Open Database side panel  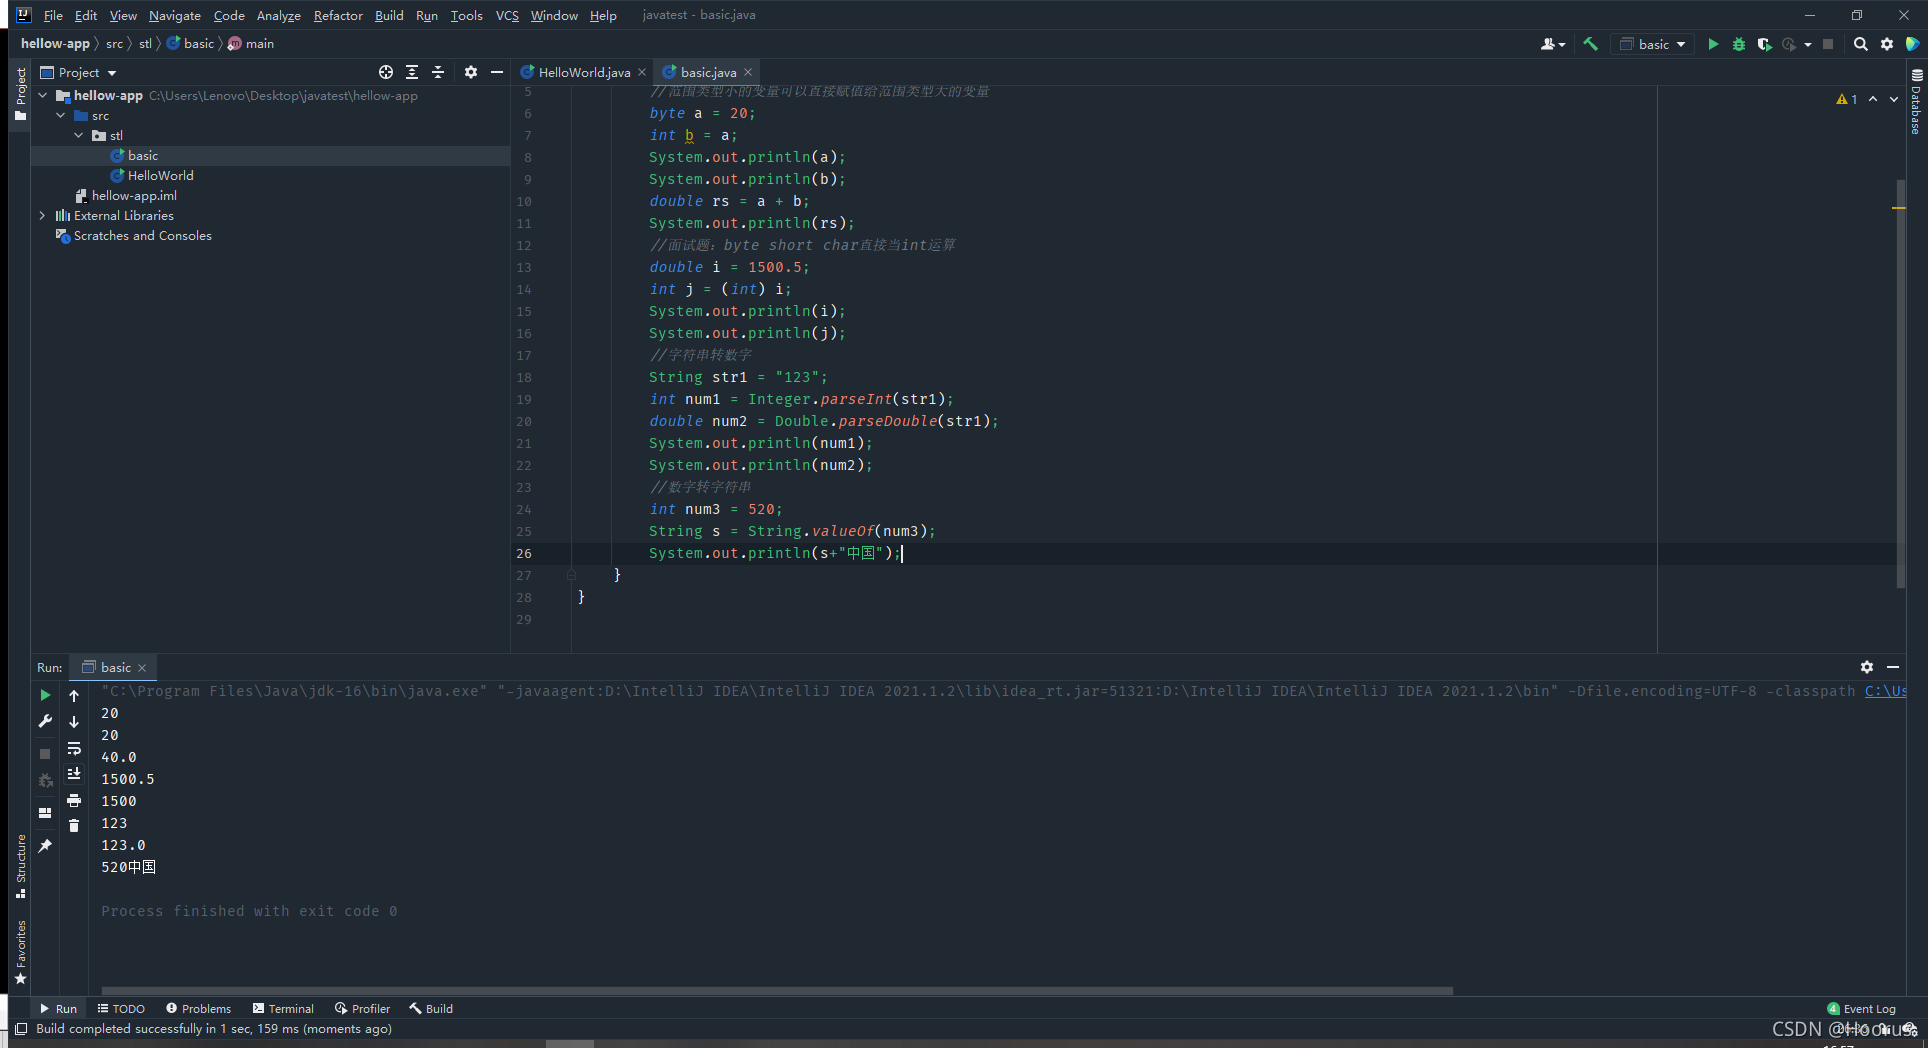point(1916,101)
